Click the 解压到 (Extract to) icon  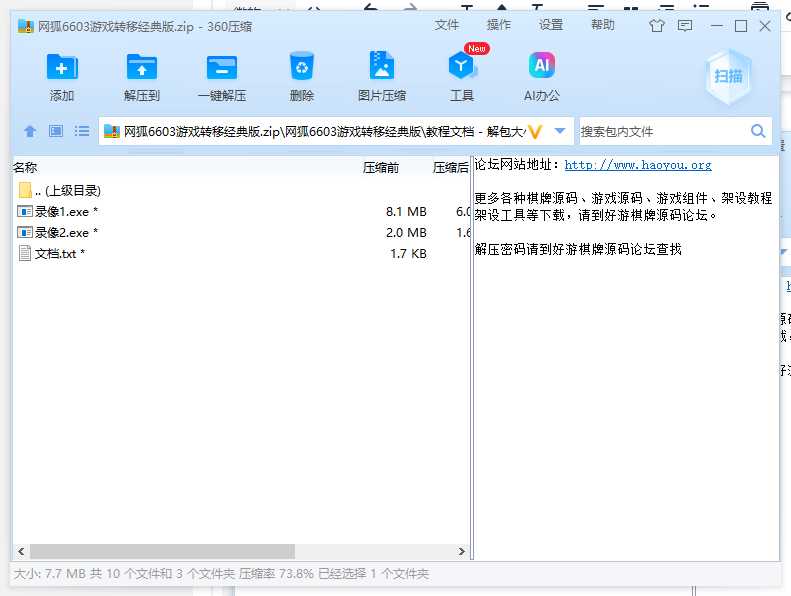point(142,67)
